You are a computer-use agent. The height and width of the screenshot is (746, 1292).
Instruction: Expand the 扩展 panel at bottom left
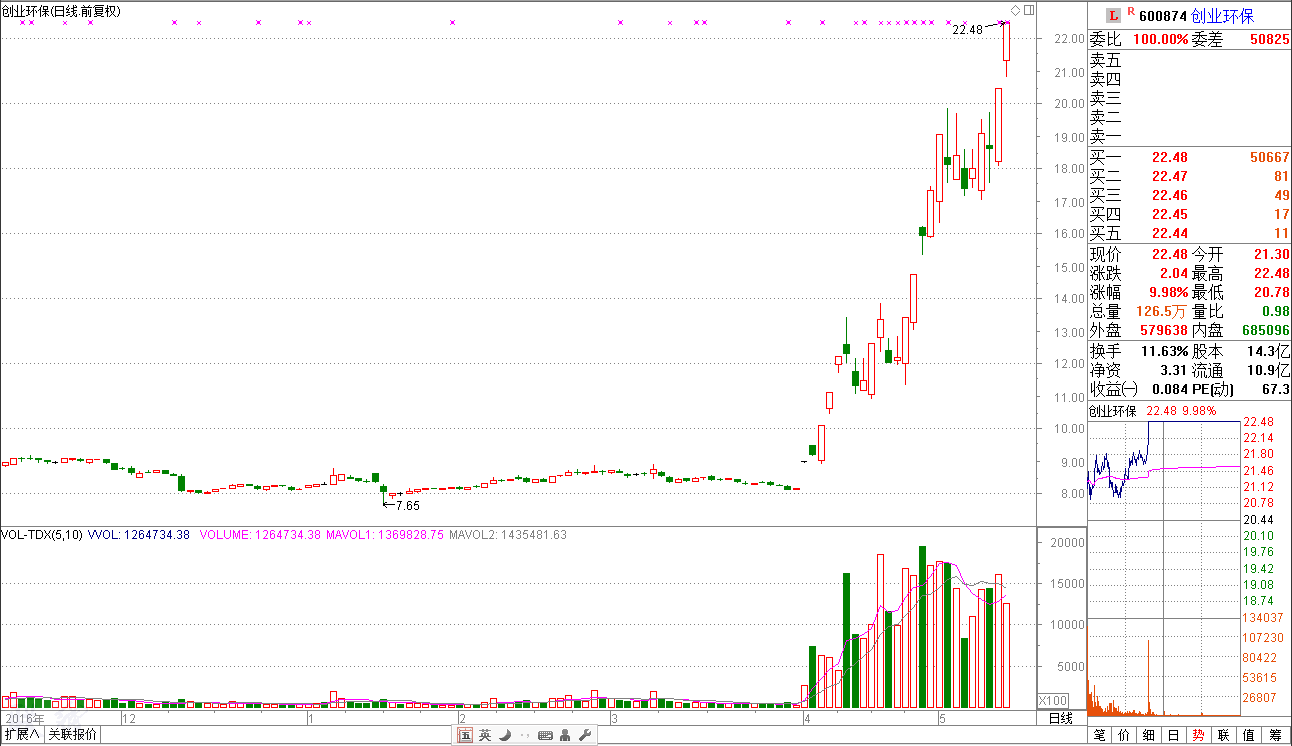click(22, 735)
